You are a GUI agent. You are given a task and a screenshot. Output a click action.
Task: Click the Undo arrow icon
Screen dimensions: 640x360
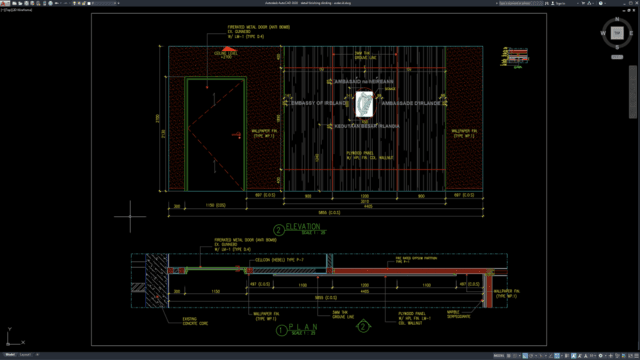pos(56,3)
